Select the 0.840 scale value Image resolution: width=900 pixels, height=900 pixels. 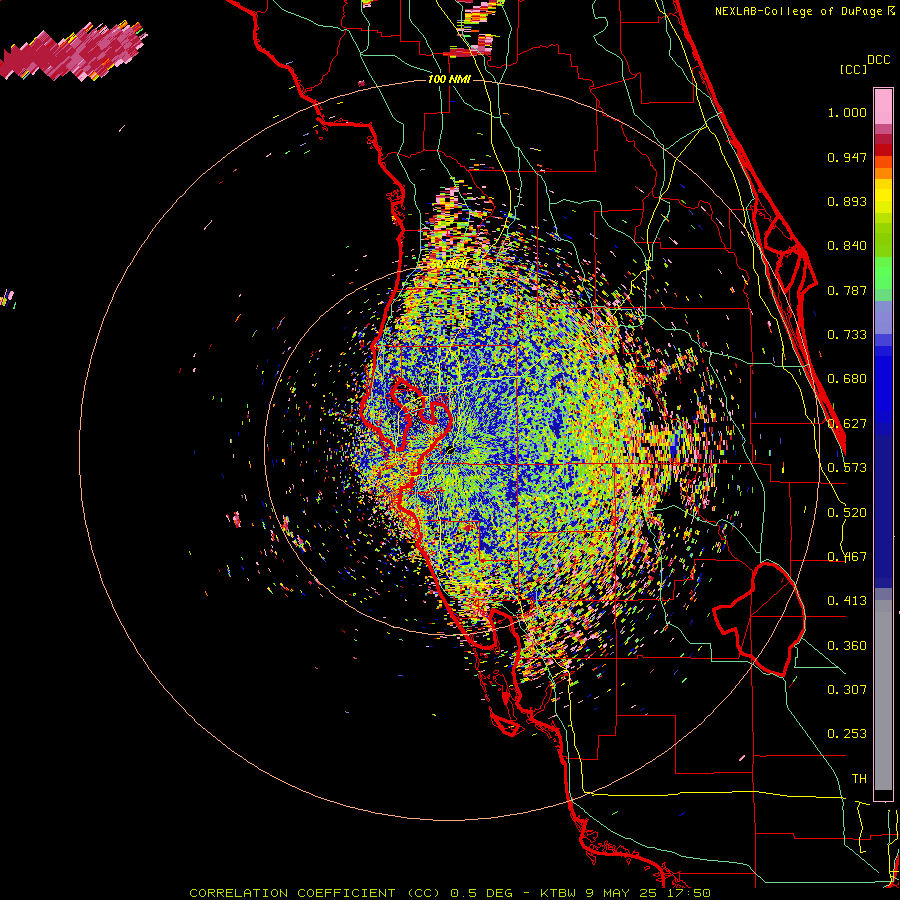pyautogui.click(x=847, y=246)
